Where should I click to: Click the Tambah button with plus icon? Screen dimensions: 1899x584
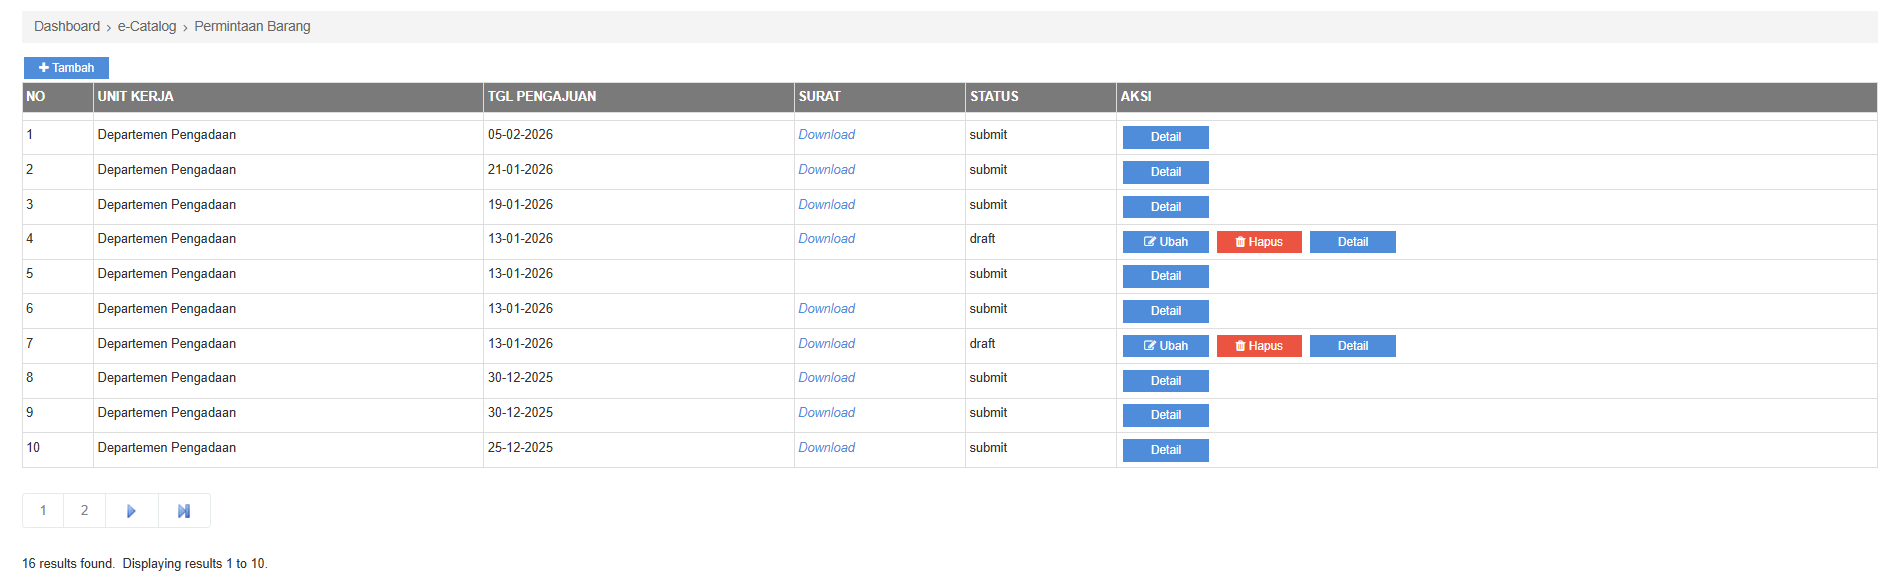pos(66,68)
